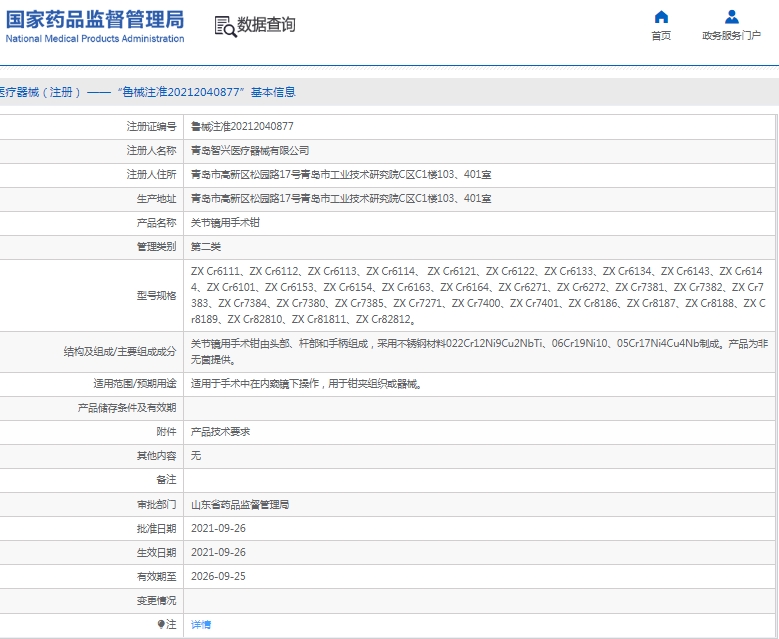Click management category value 第二类
Screen dimensions: 779x639
point(206,246)
